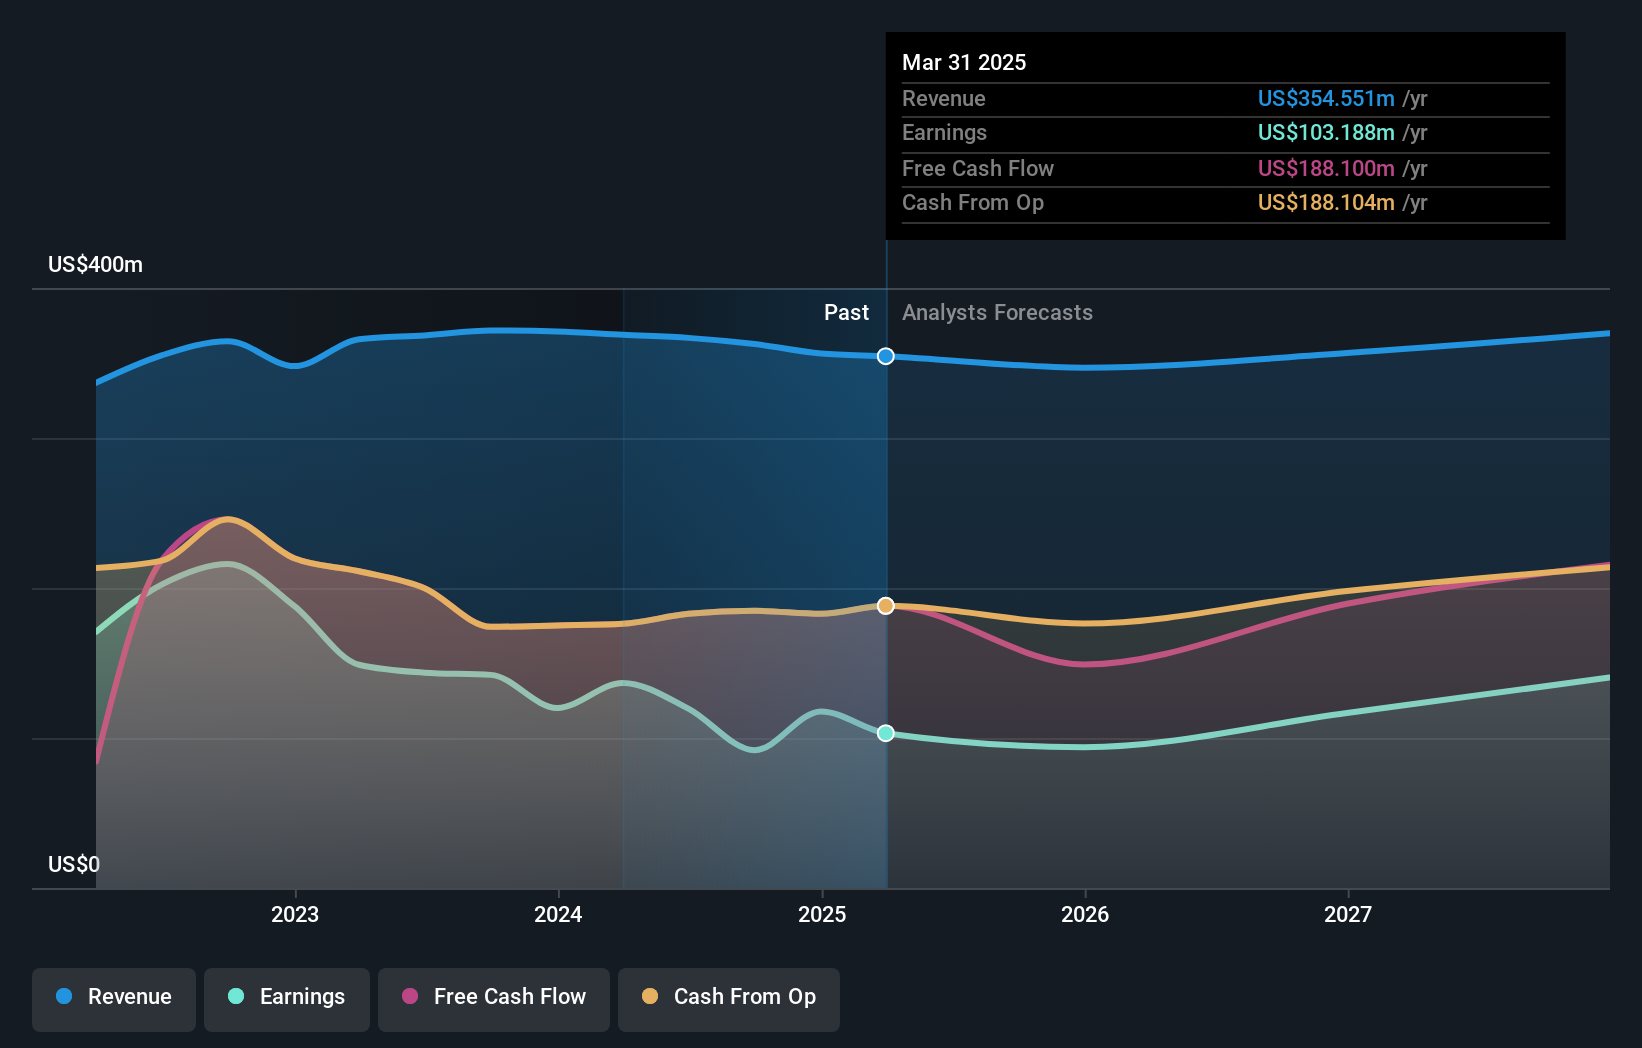Click the yellow Cash From Op color dot
This screenshot has width=1642, height=1048.
click(650, 997)
